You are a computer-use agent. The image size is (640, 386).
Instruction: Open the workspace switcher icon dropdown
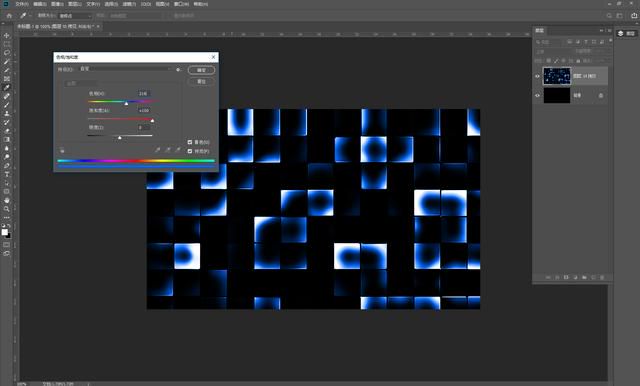tap(620, 16)
